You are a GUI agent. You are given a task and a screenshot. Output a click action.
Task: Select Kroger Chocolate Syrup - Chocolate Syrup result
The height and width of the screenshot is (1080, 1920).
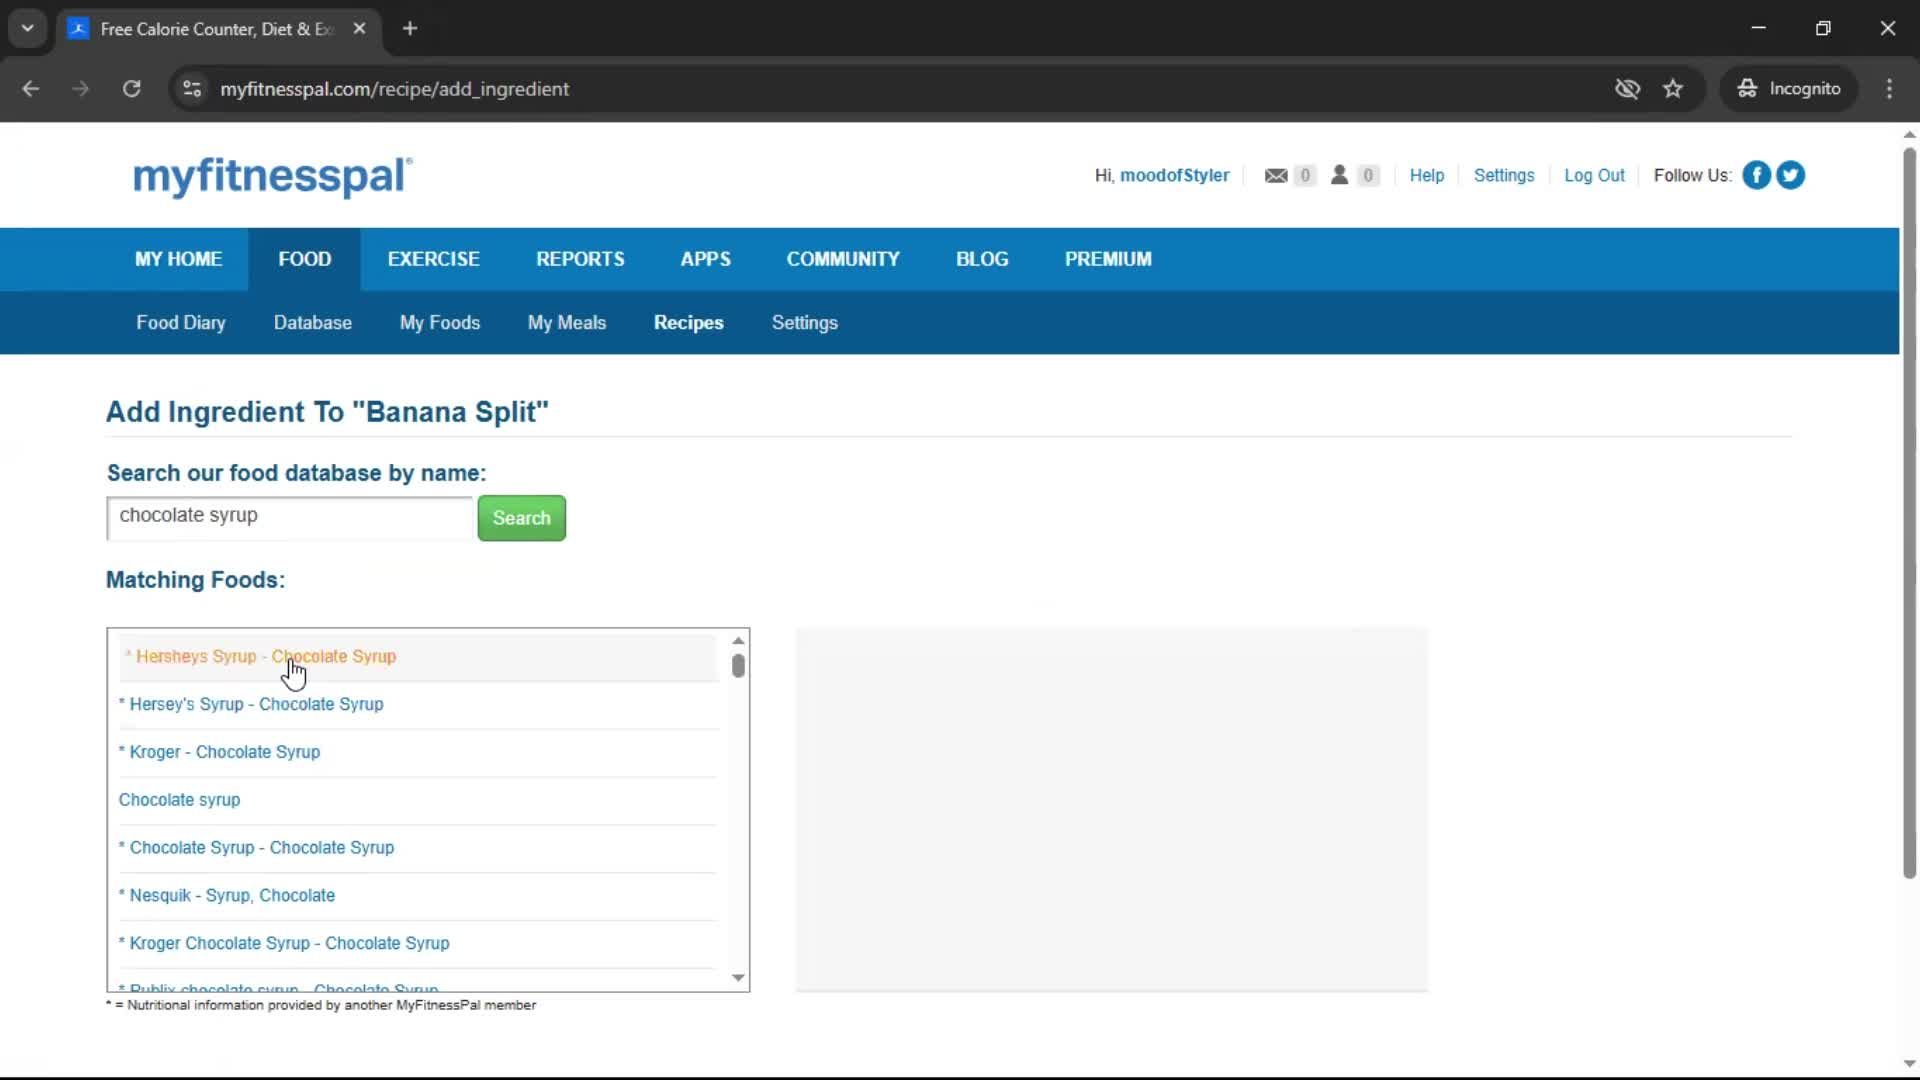pos(418,945)
